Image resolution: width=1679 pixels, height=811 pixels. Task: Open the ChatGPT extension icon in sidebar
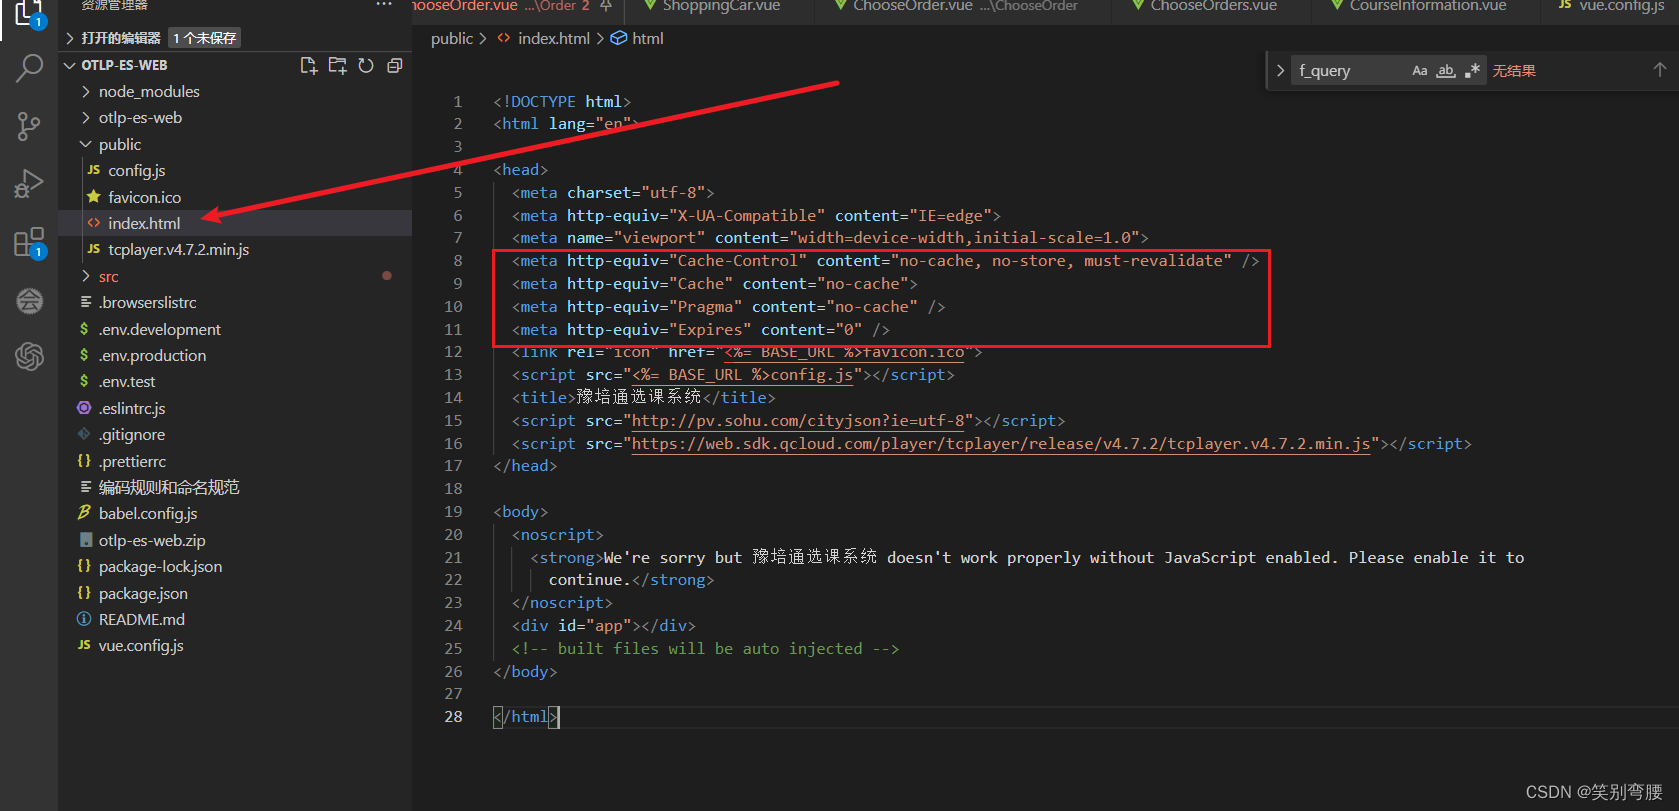coord(29,356)
